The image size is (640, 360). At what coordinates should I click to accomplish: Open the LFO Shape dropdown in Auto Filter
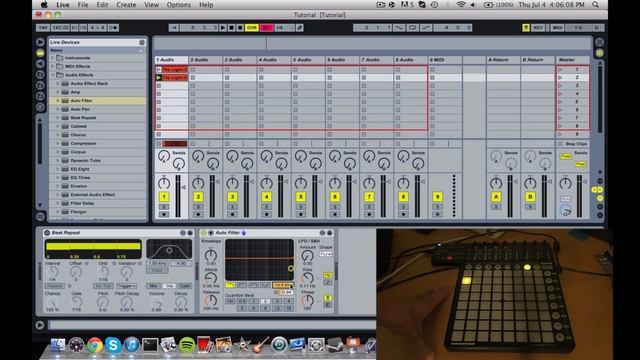pyautogui.click(x=326, y=254)
